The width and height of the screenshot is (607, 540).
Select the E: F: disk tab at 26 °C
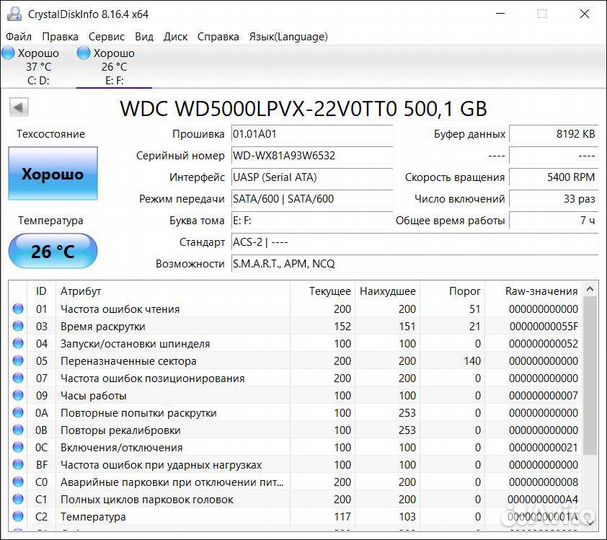(x=114, y=67)
